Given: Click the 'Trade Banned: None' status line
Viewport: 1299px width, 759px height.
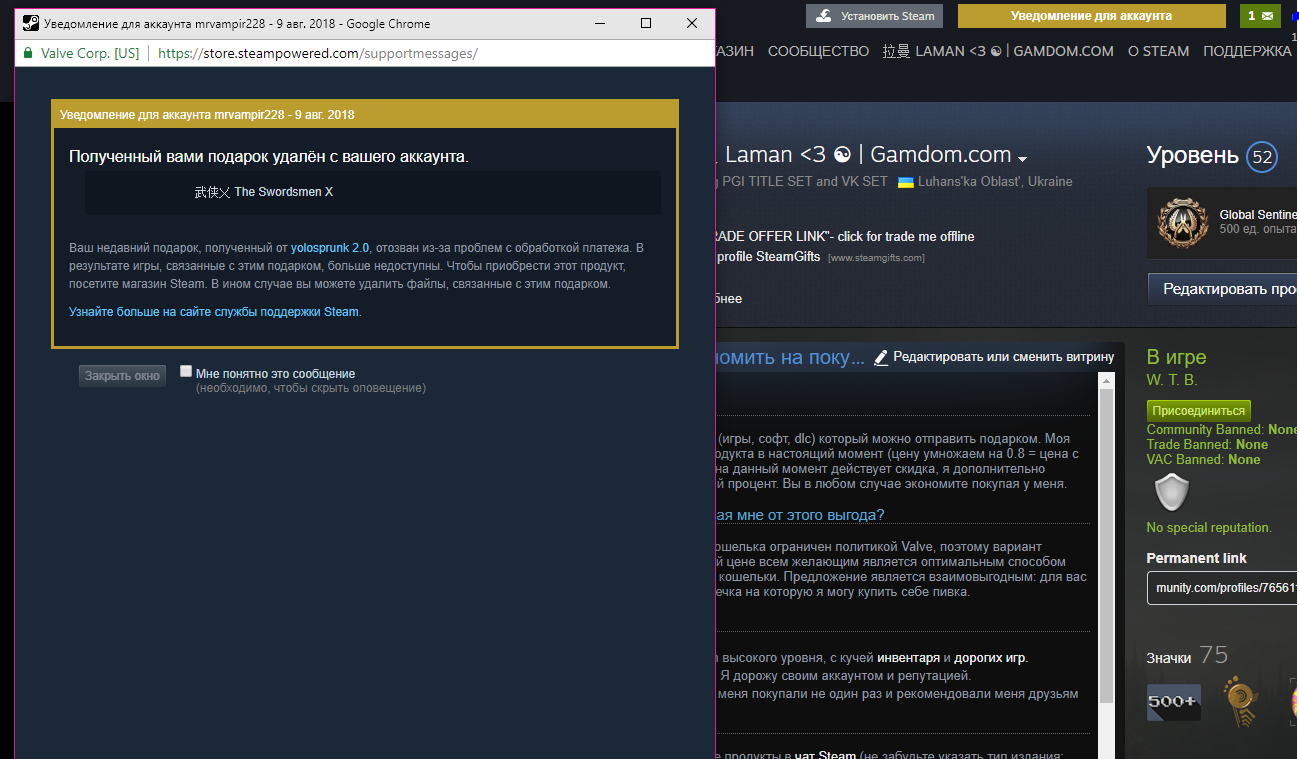Looking at the screenshot, I should point(1207,444).
